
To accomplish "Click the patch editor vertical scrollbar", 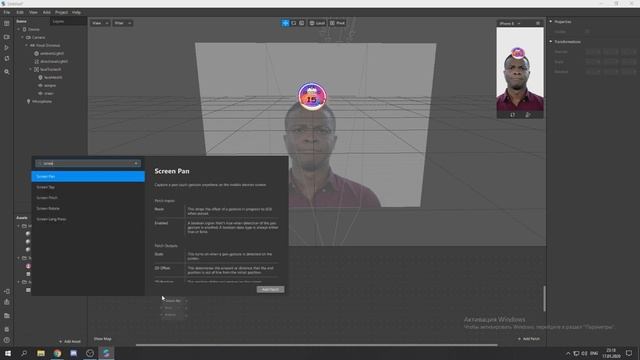I will [544, 298].
